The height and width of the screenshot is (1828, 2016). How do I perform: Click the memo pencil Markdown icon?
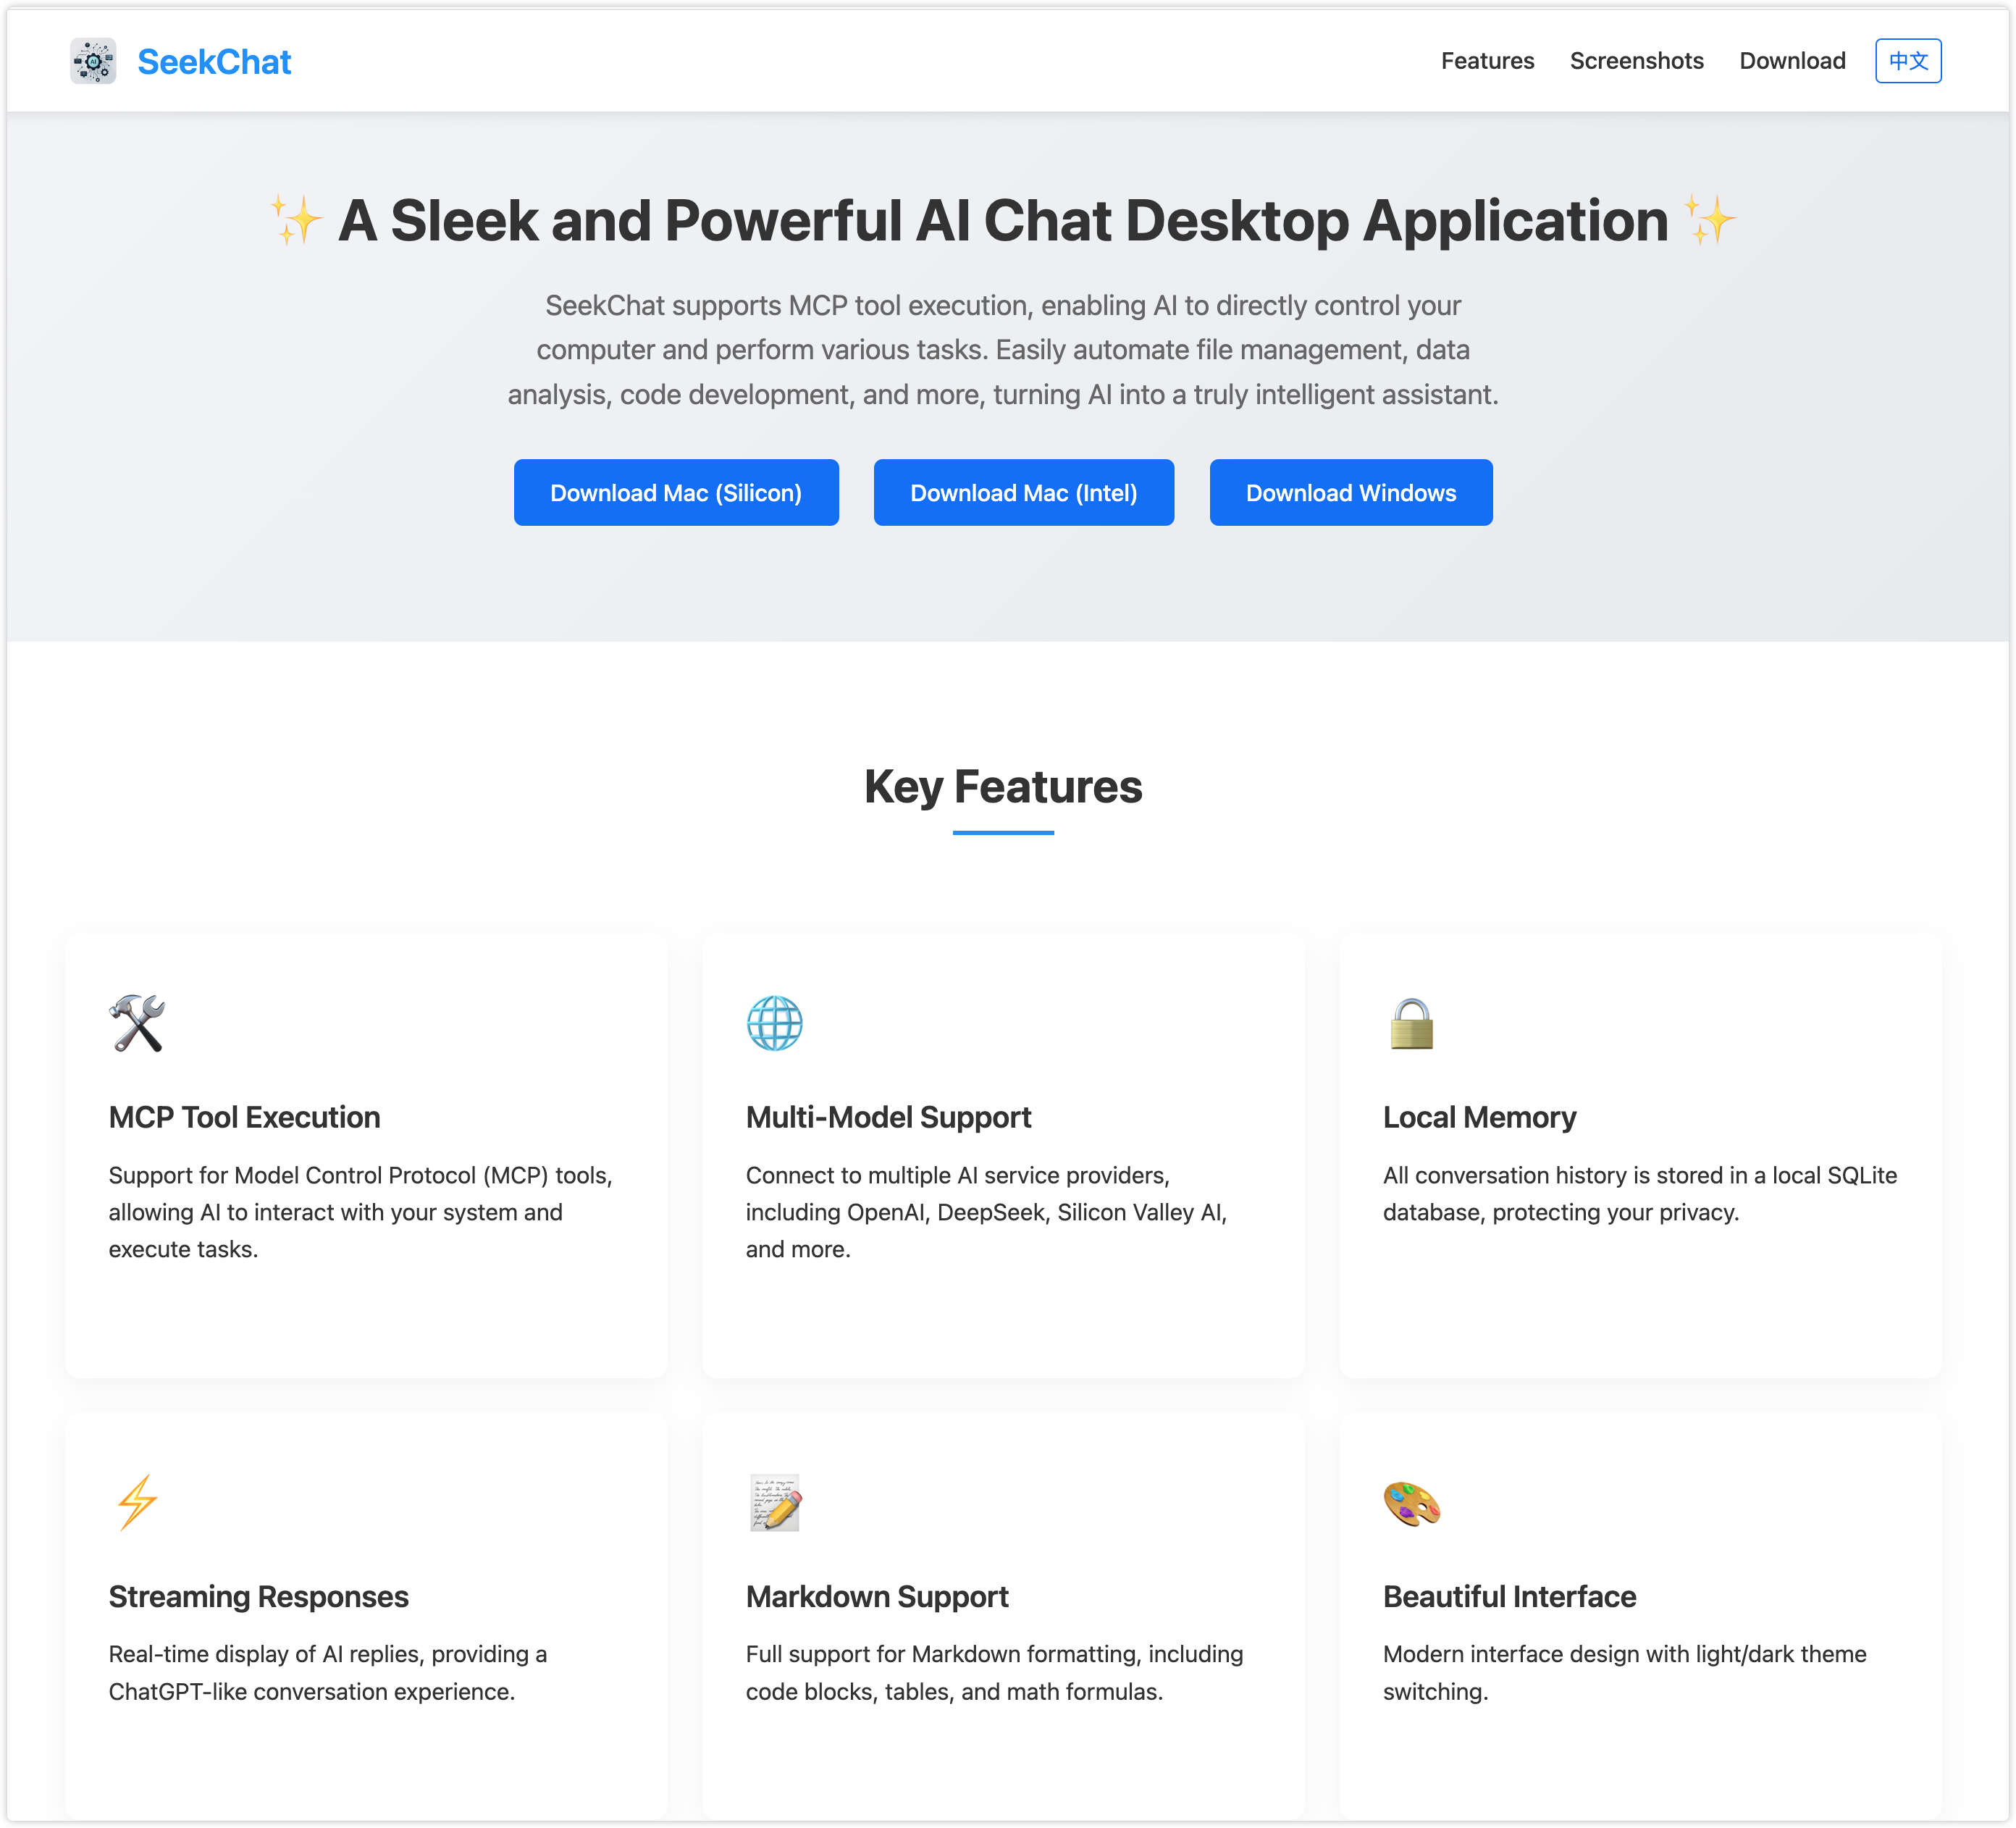pos(774,1502)
